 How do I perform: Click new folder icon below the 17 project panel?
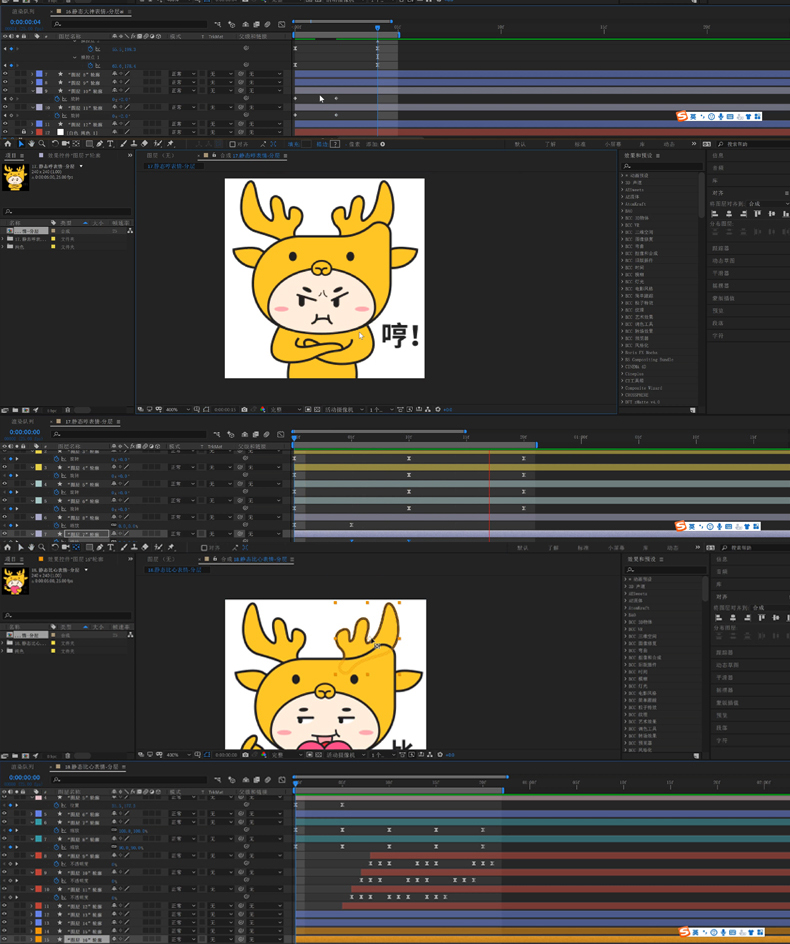16,410
